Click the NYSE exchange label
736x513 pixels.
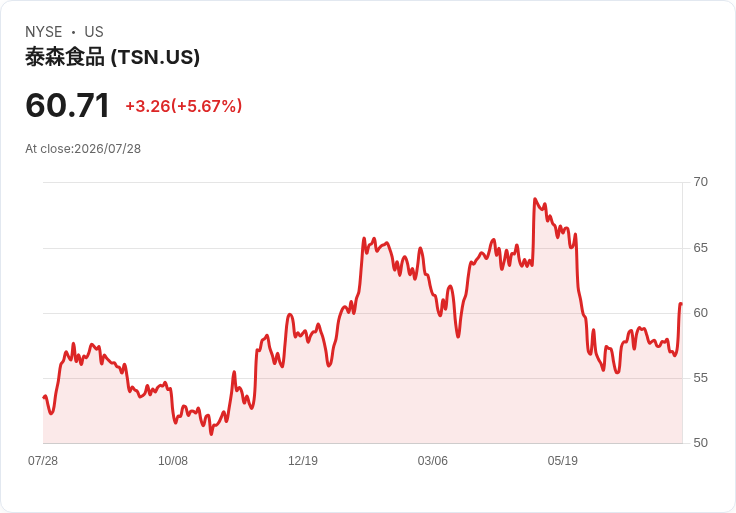coord(44,32)
